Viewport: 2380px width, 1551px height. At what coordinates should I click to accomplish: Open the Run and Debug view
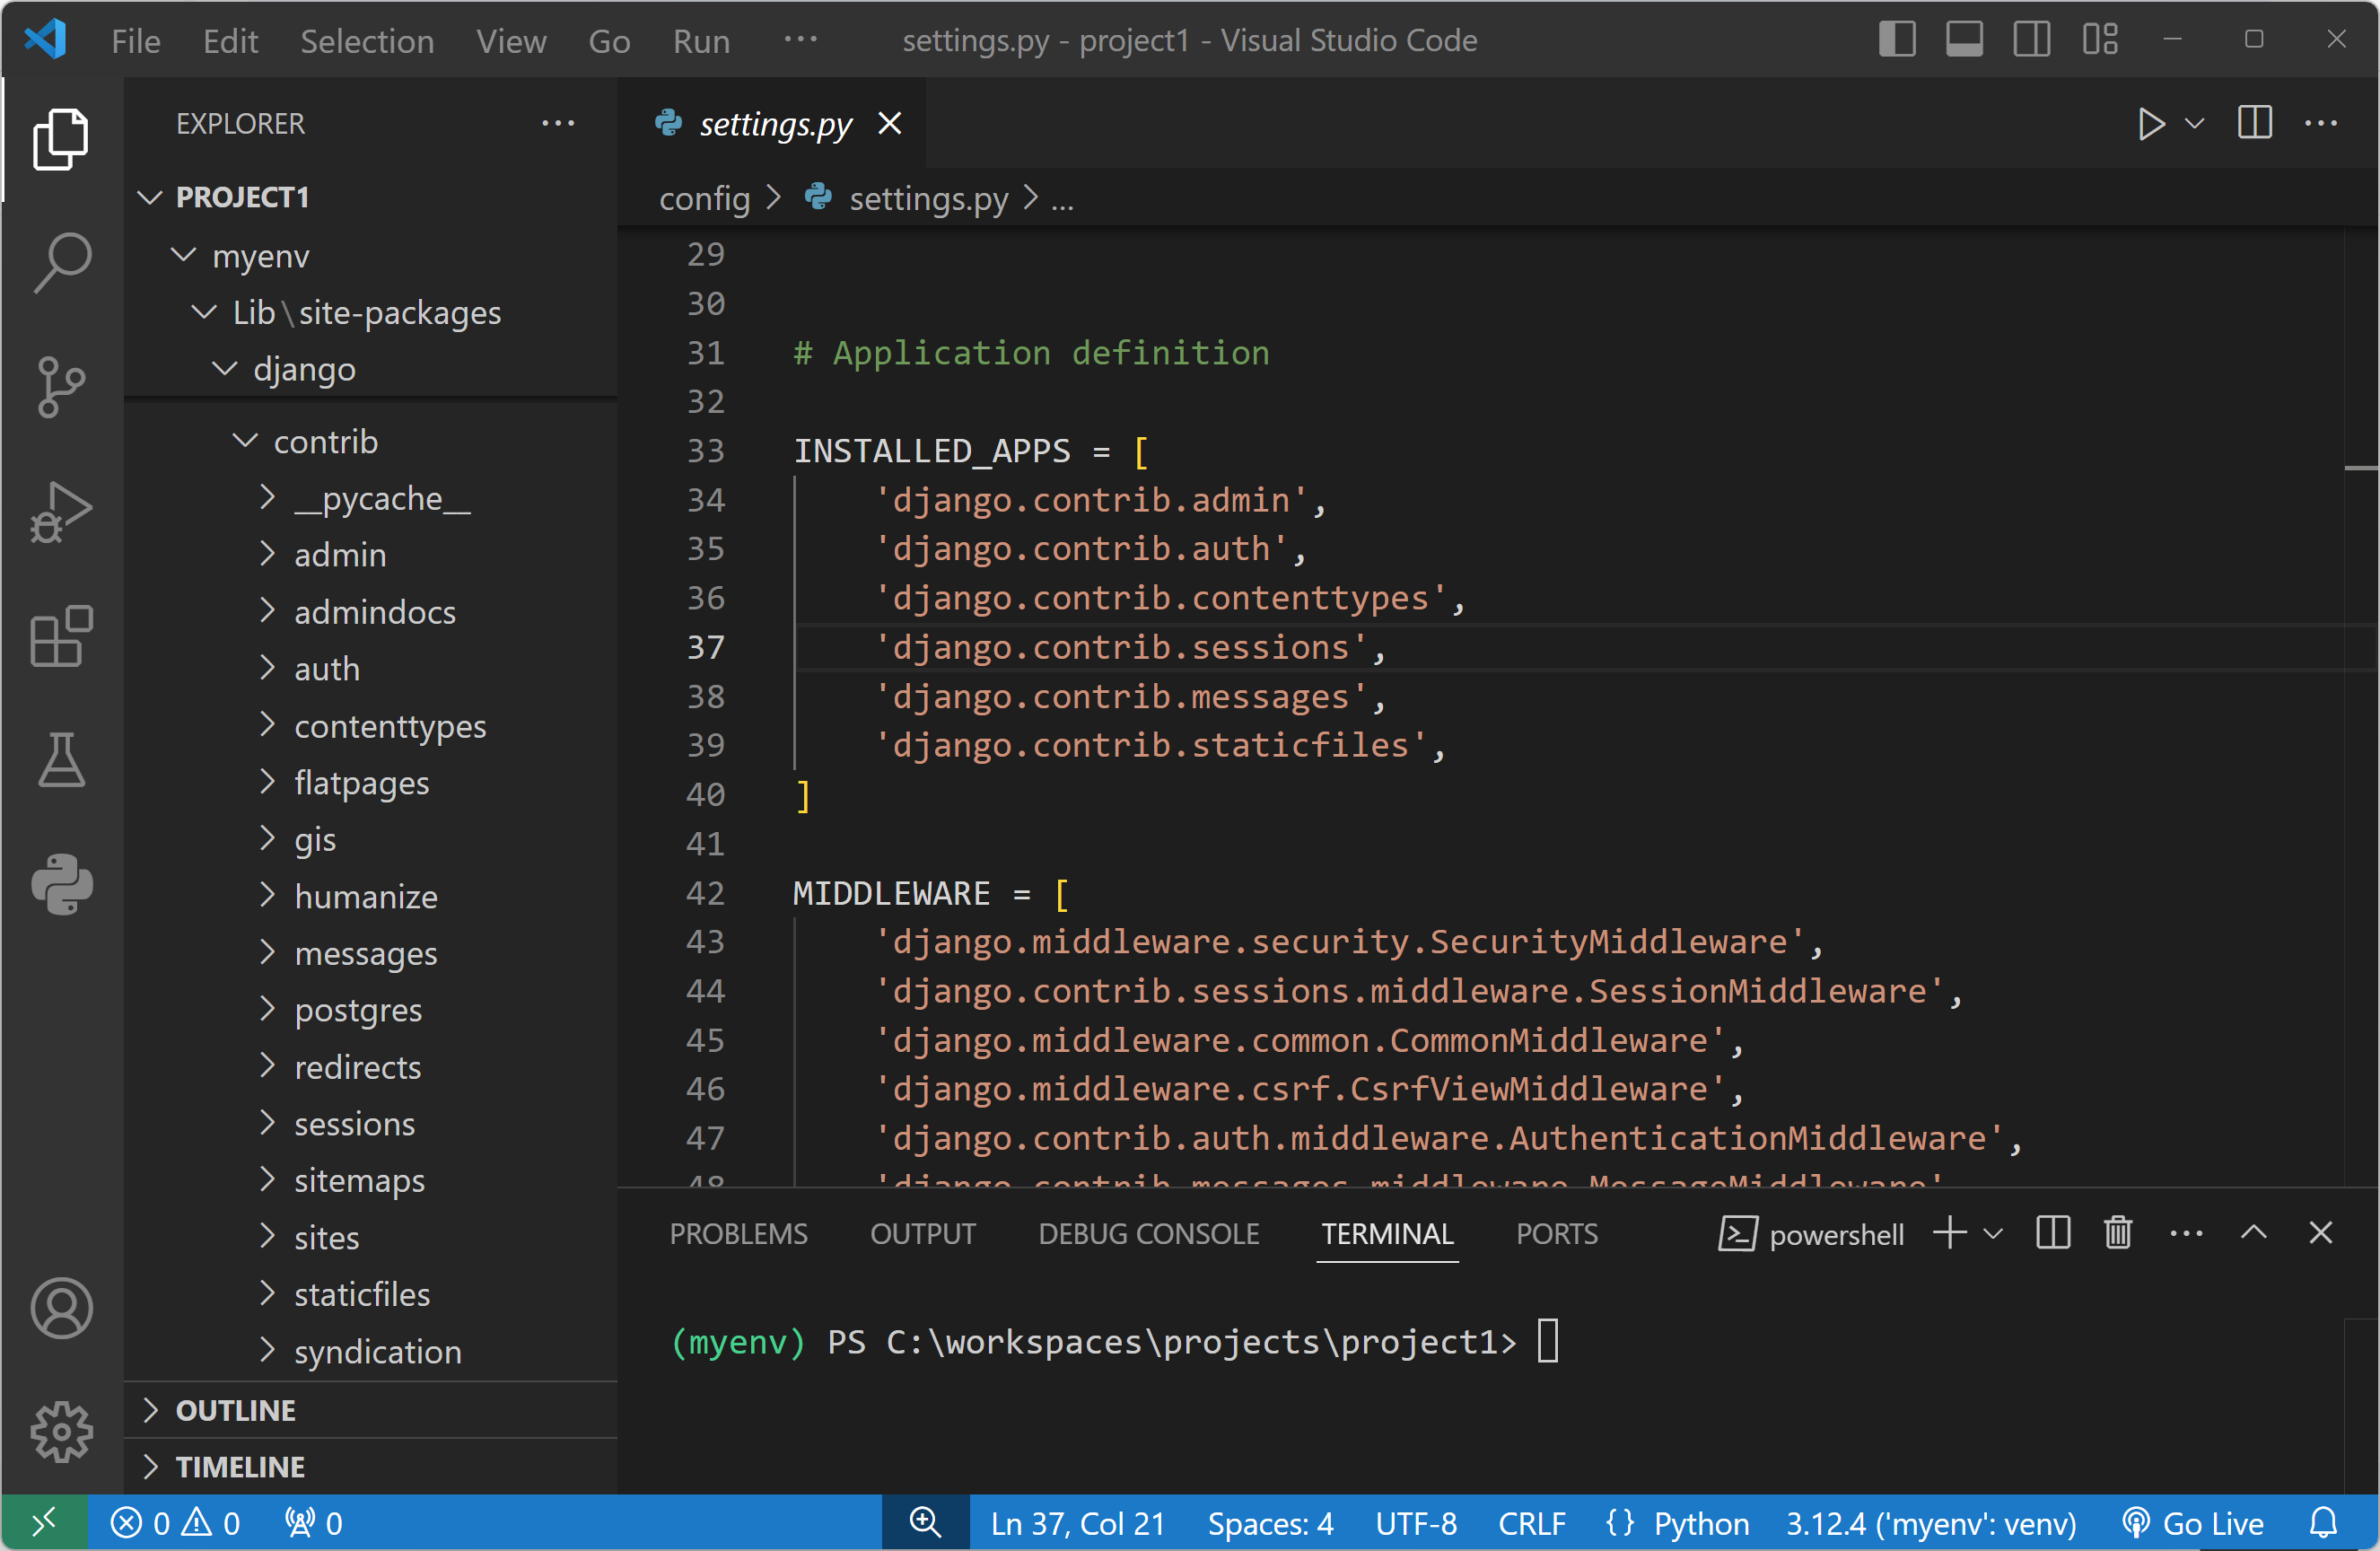pyautogui.click(x=62, y=512)
